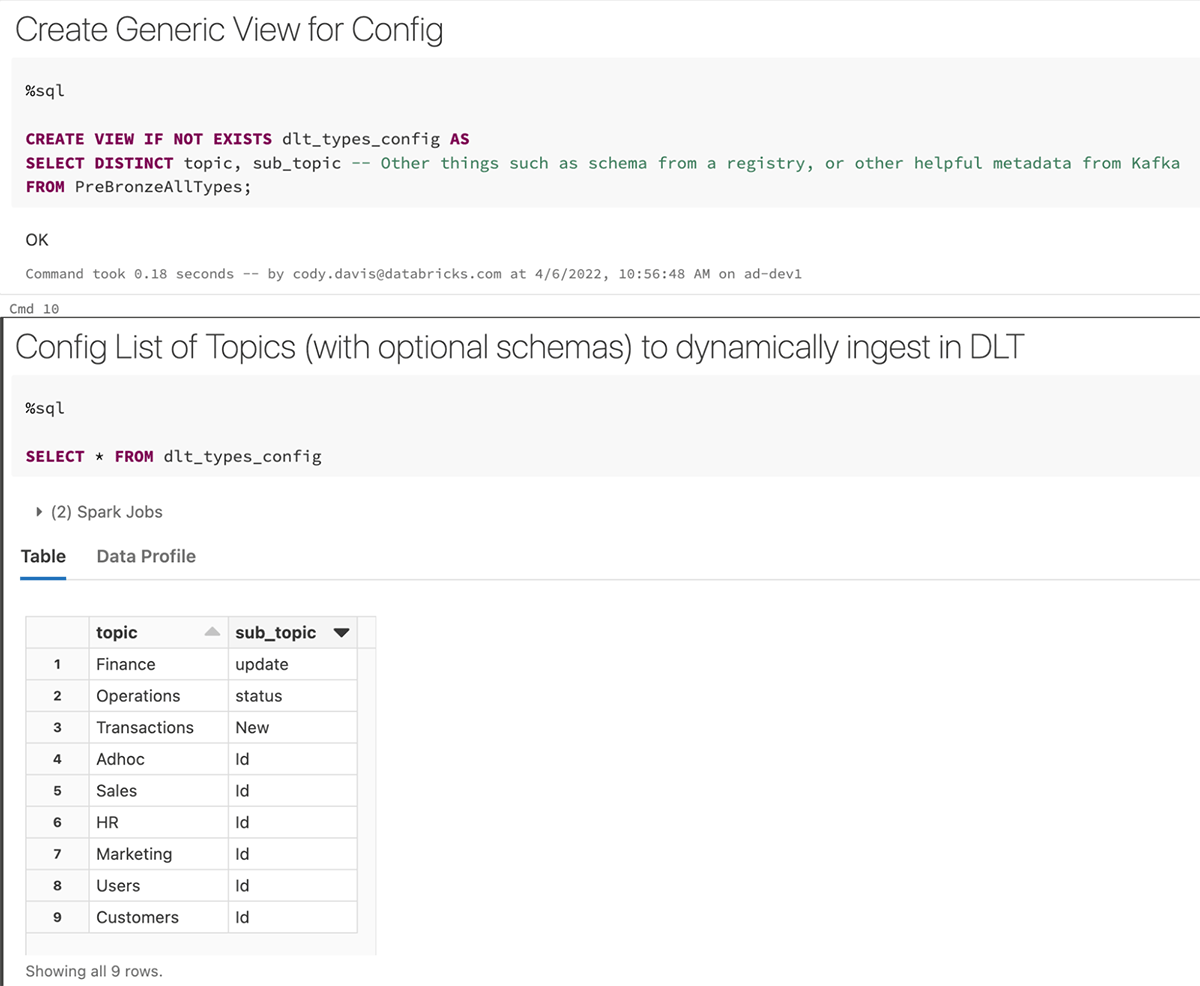Select the Marketing row topic cell

(134, 854)
